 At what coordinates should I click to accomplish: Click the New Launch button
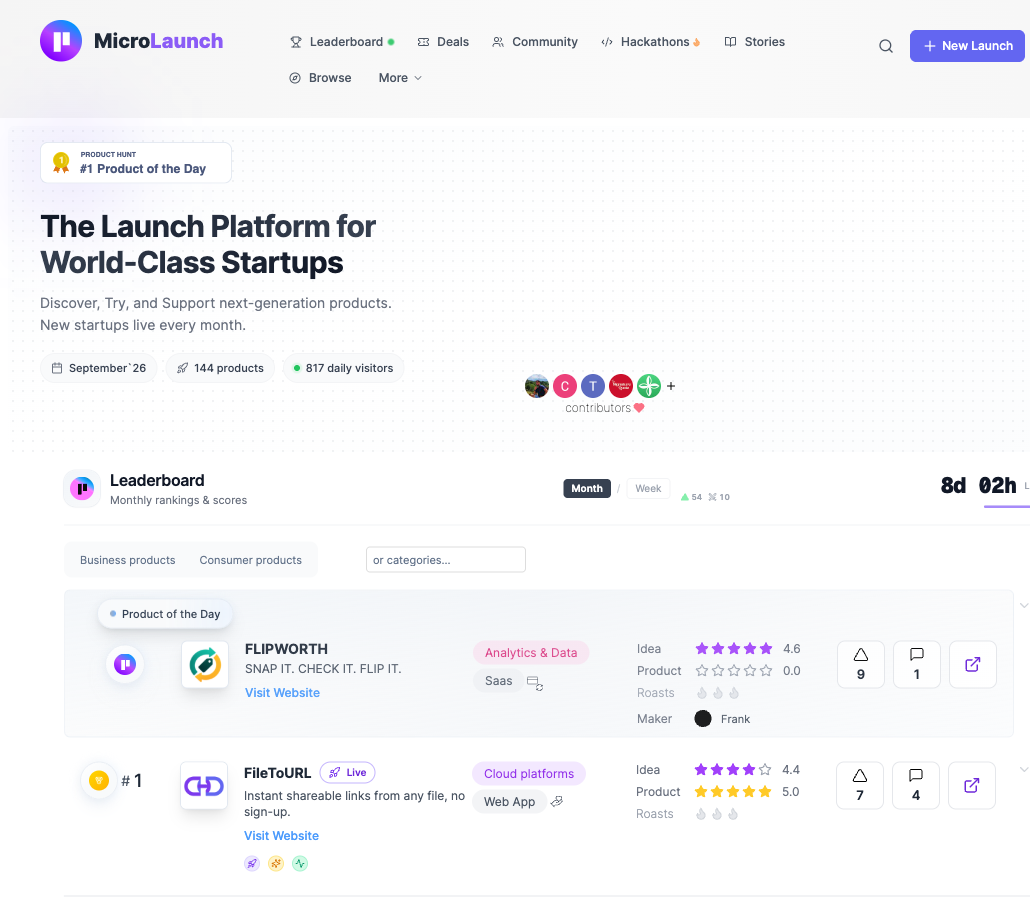tap(967, 46)
